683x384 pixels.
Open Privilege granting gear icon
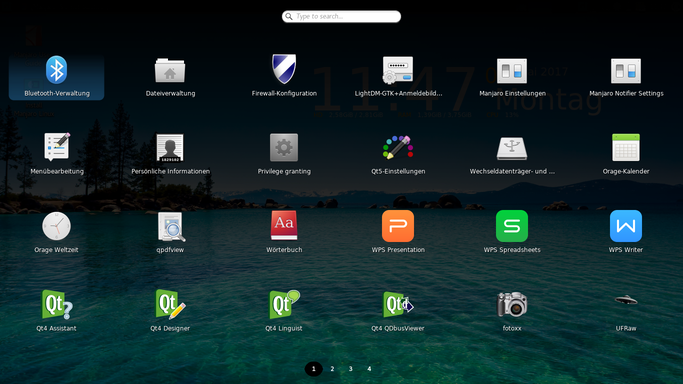[x=284, y=148]
